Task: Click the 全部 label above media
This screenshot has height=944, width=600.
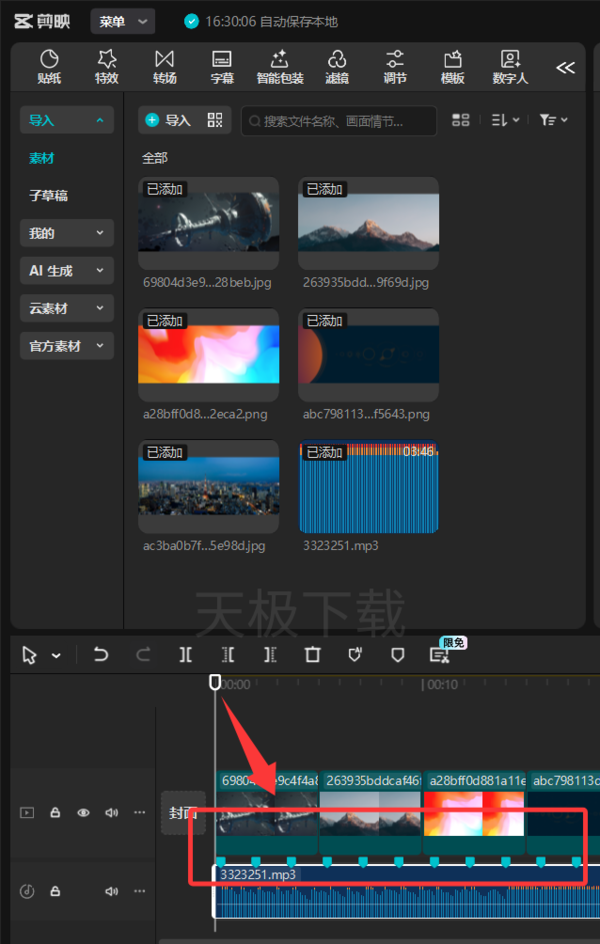Action: tap(155, 158)
